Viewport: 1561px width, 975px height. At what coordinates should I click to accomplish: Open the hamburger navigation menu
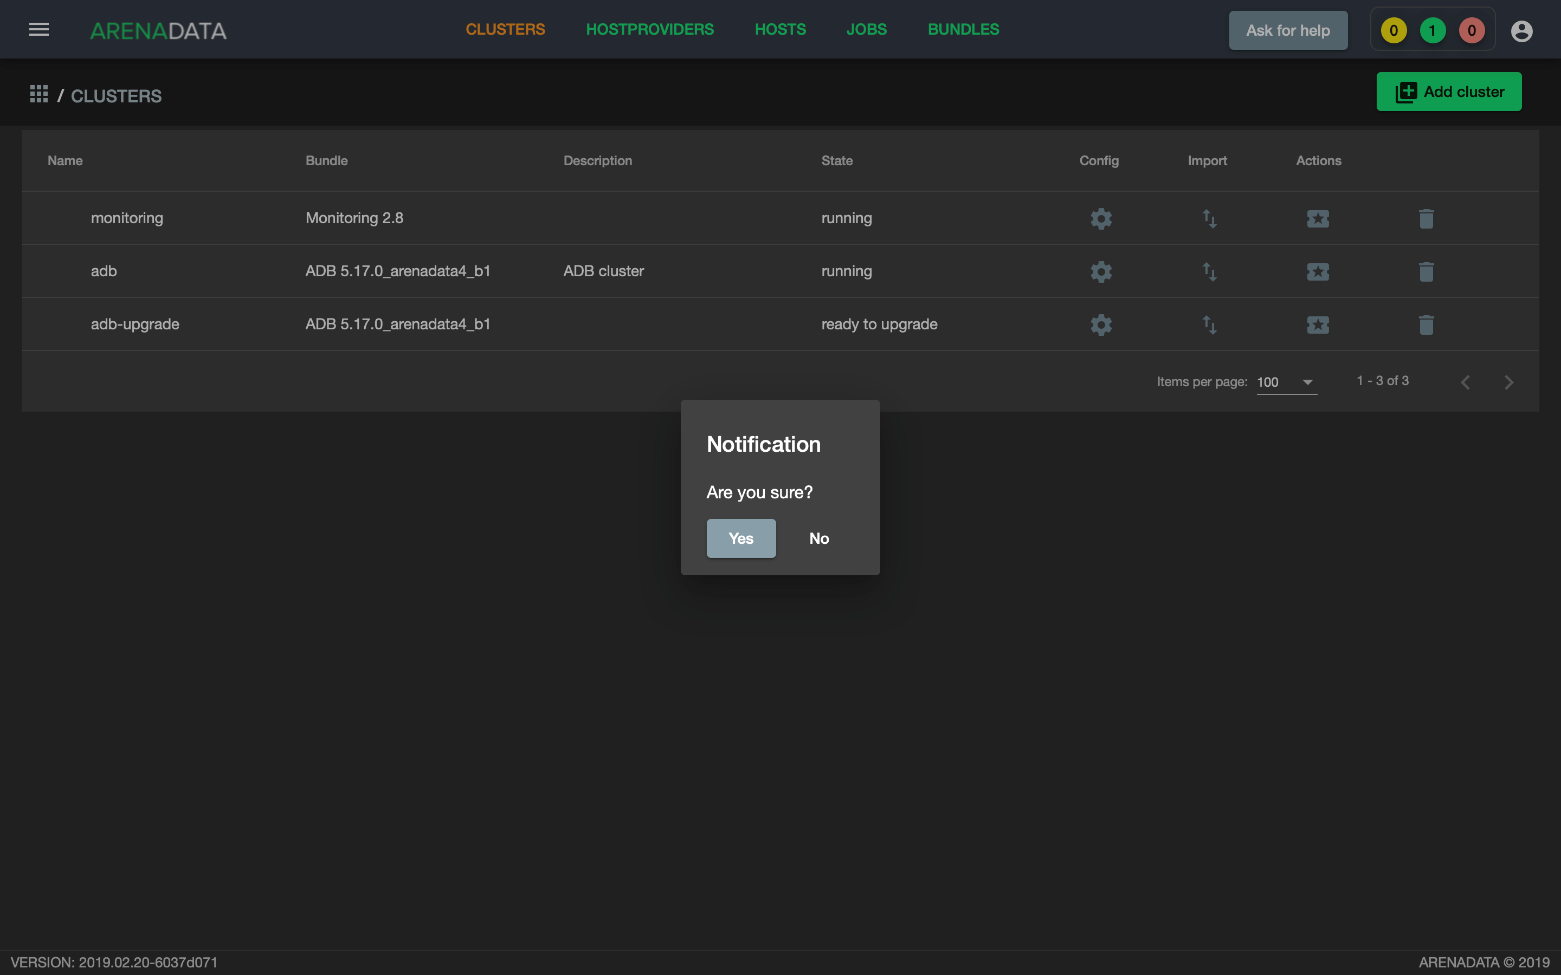tap(39, 30)
